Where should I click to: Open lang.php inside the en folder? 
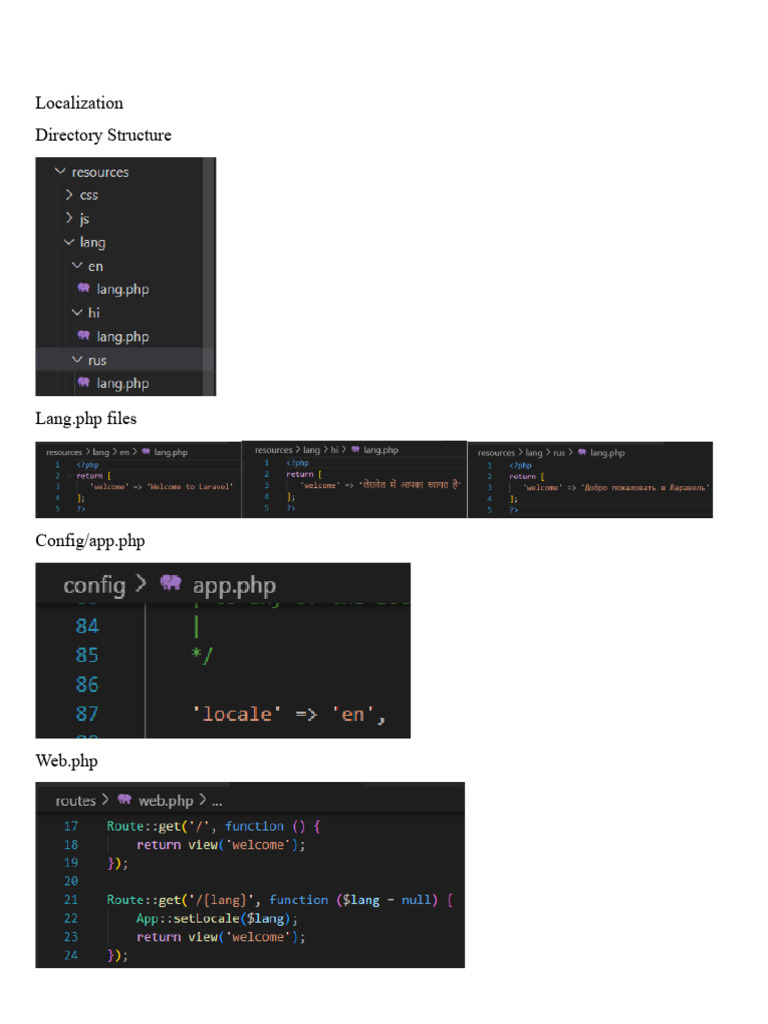click(123, 289)
